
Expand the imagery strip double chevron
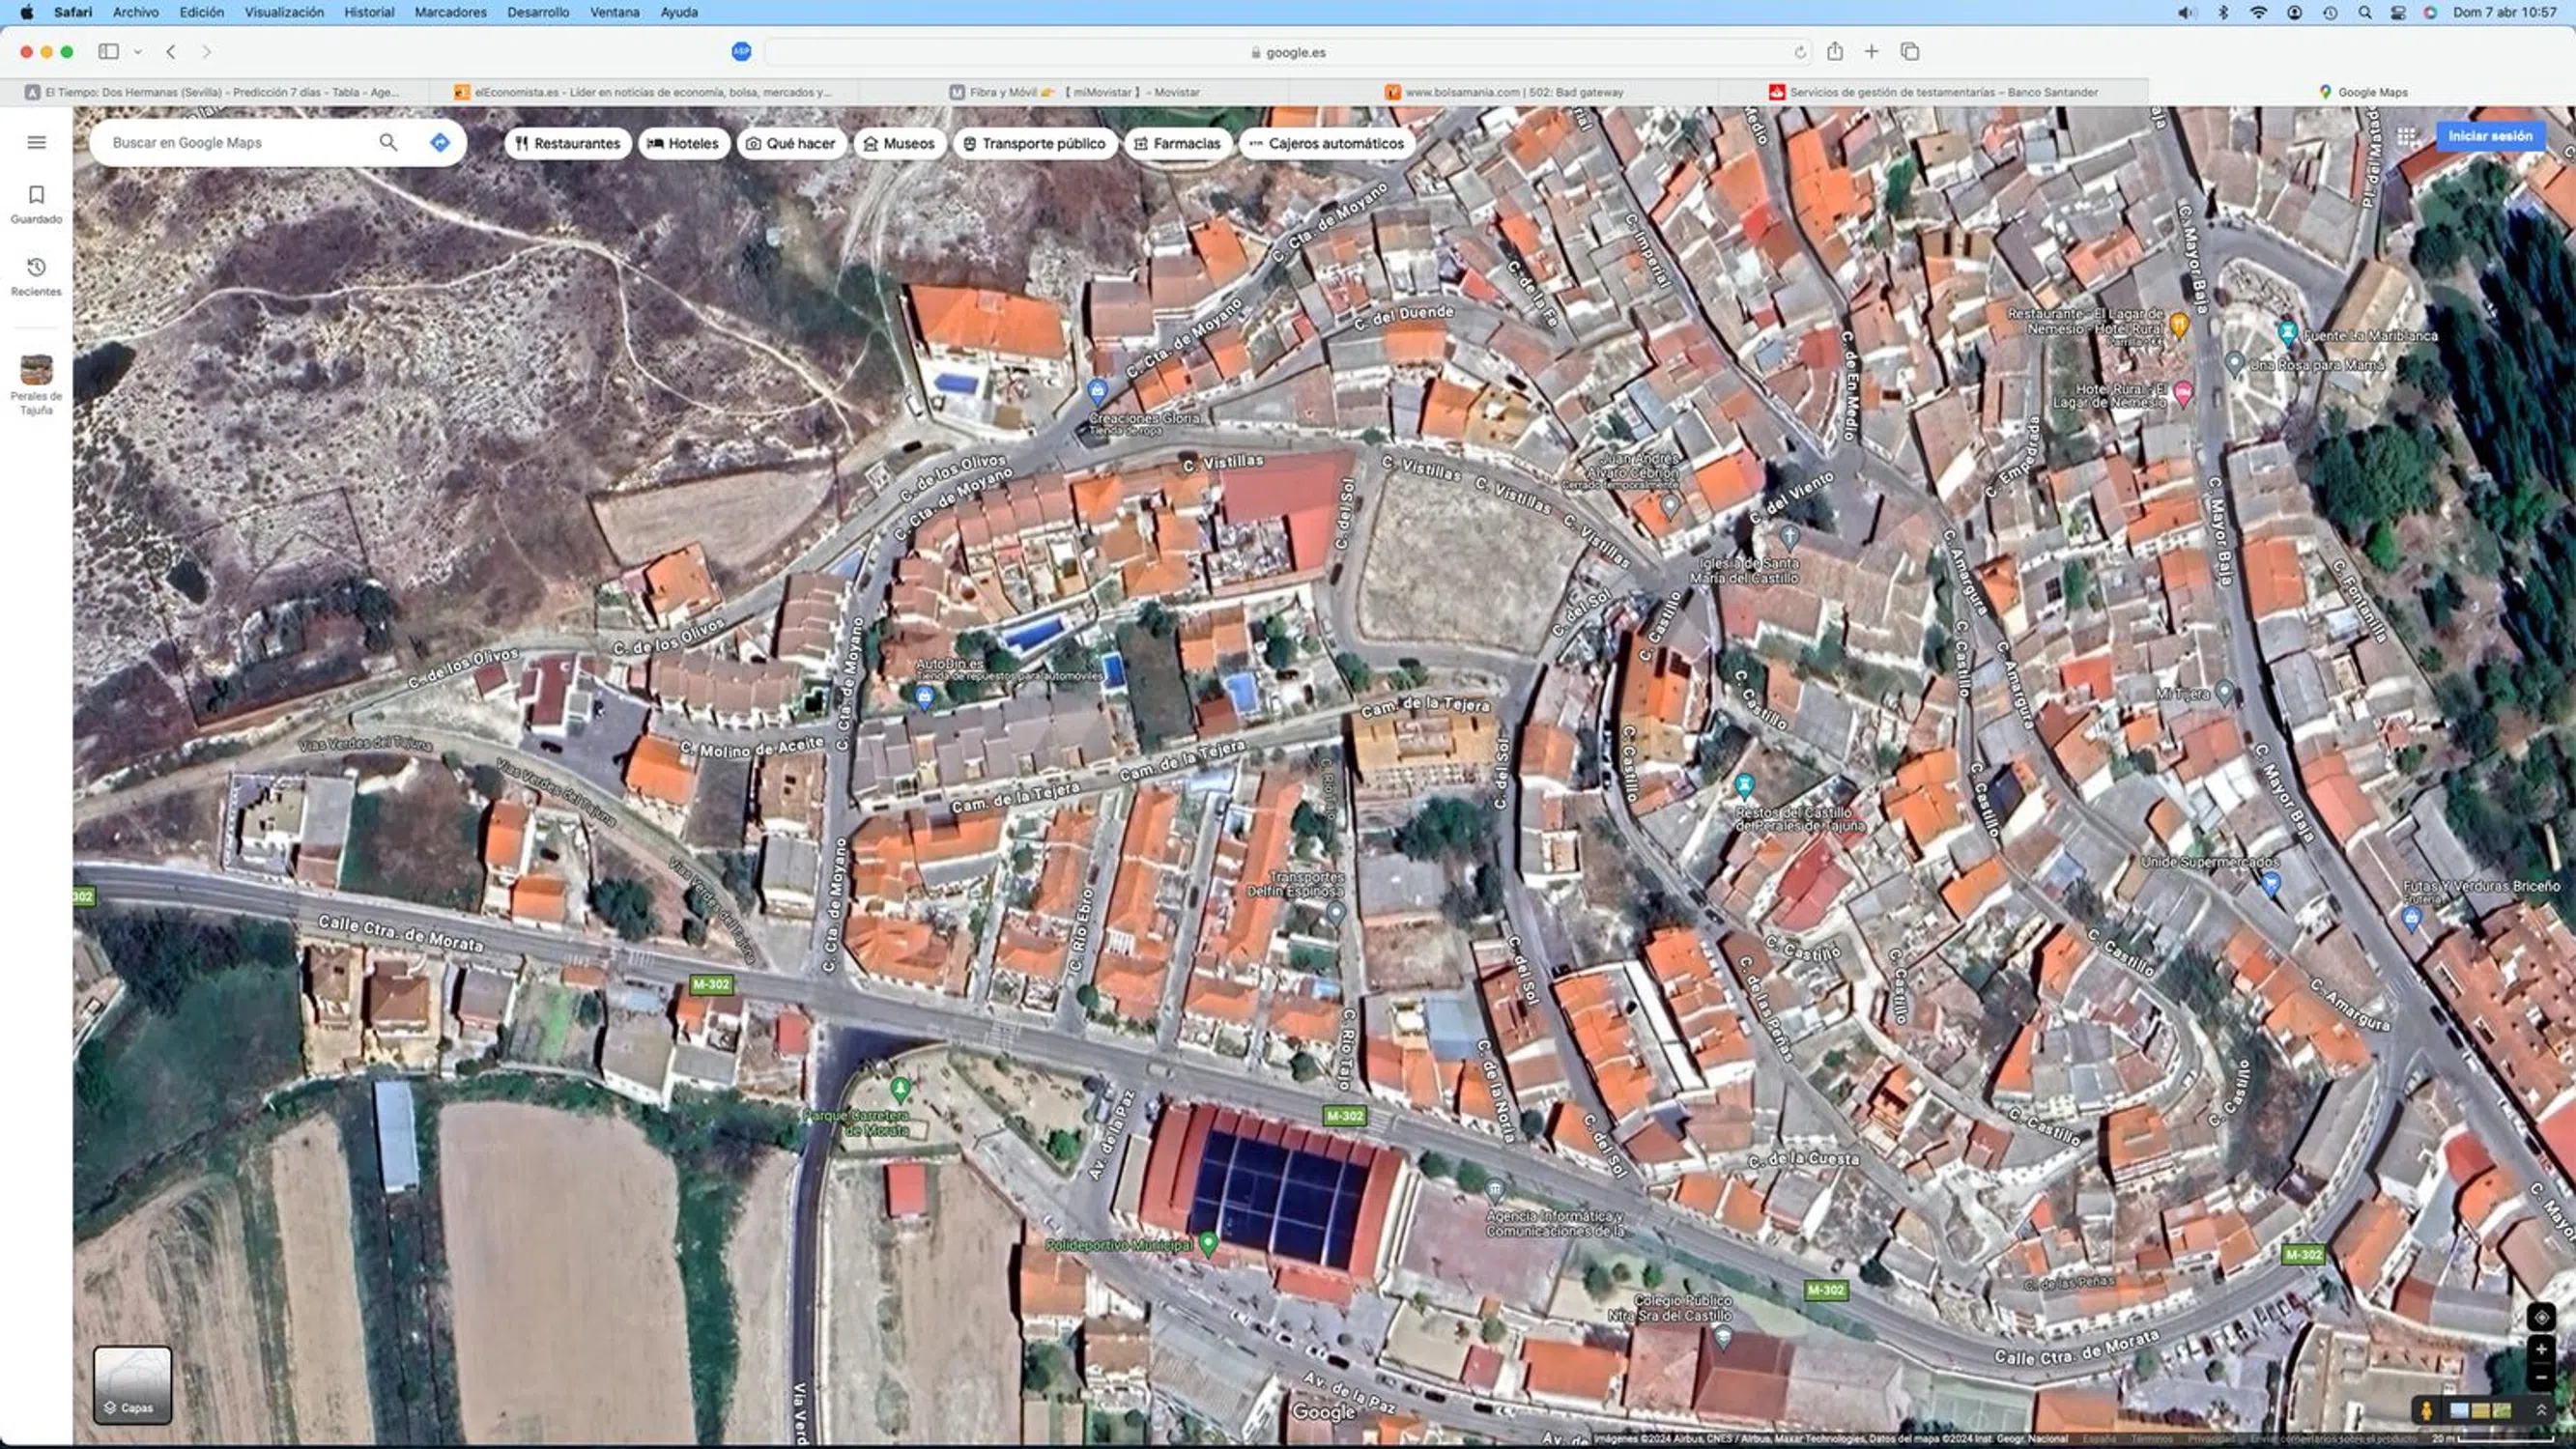(x=2541, y=1410)
